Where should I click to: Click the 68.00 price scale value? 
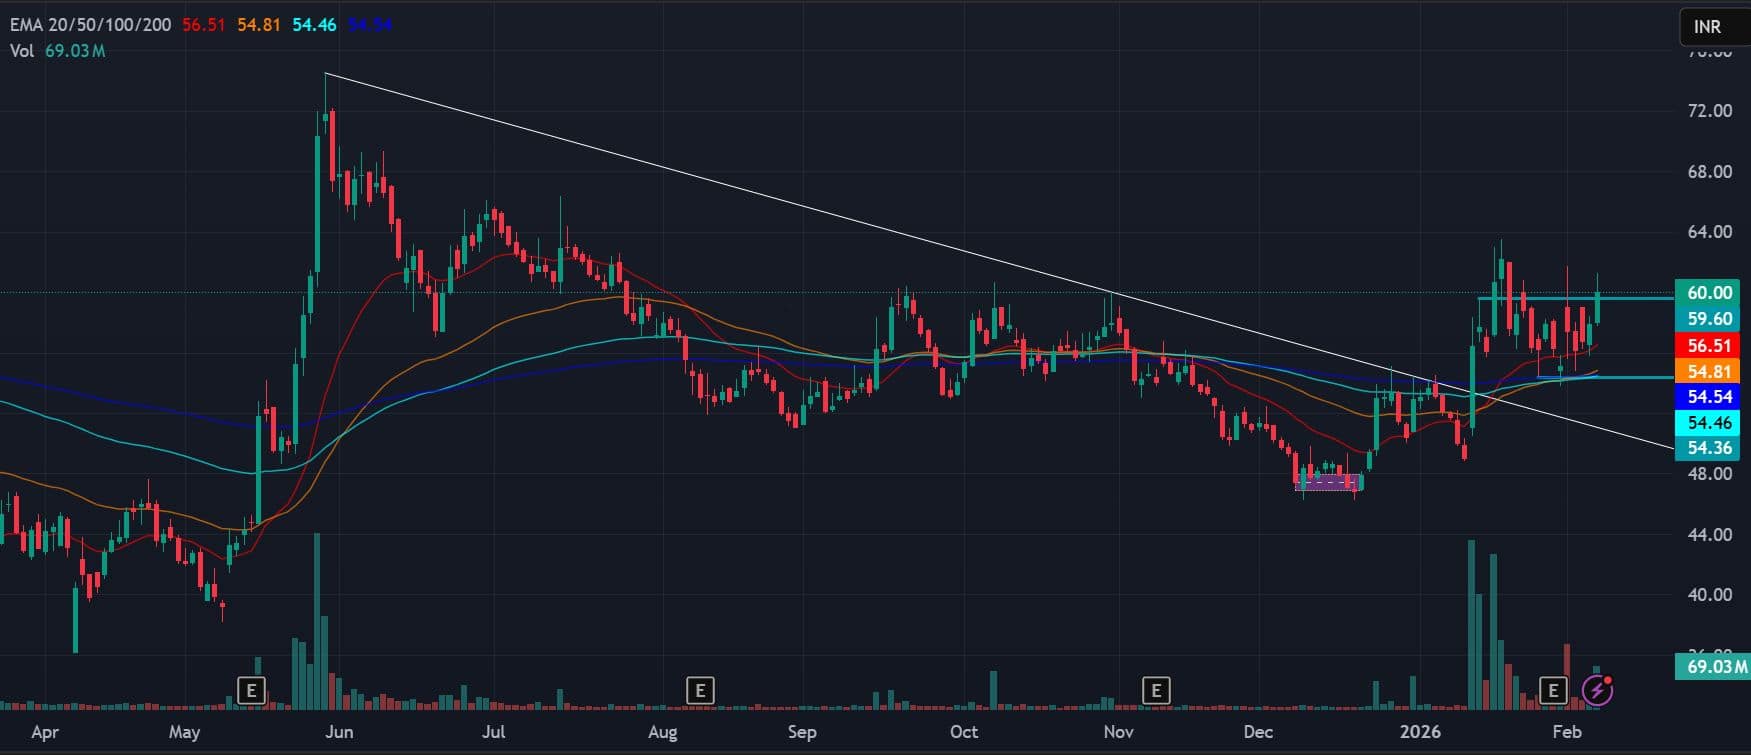click(1710, 172)
